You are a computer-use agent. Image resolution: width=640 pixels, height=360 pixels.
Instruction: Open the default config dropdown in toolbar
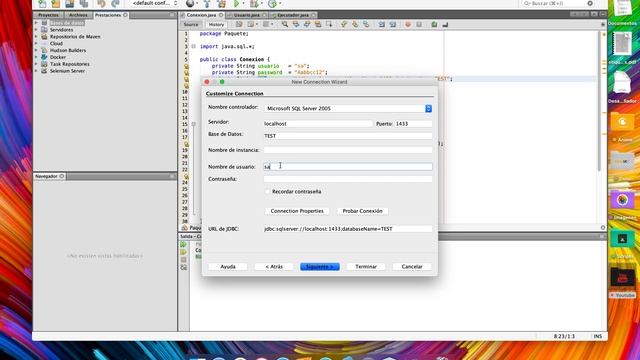pyautogui.click(x=154, y=3)
